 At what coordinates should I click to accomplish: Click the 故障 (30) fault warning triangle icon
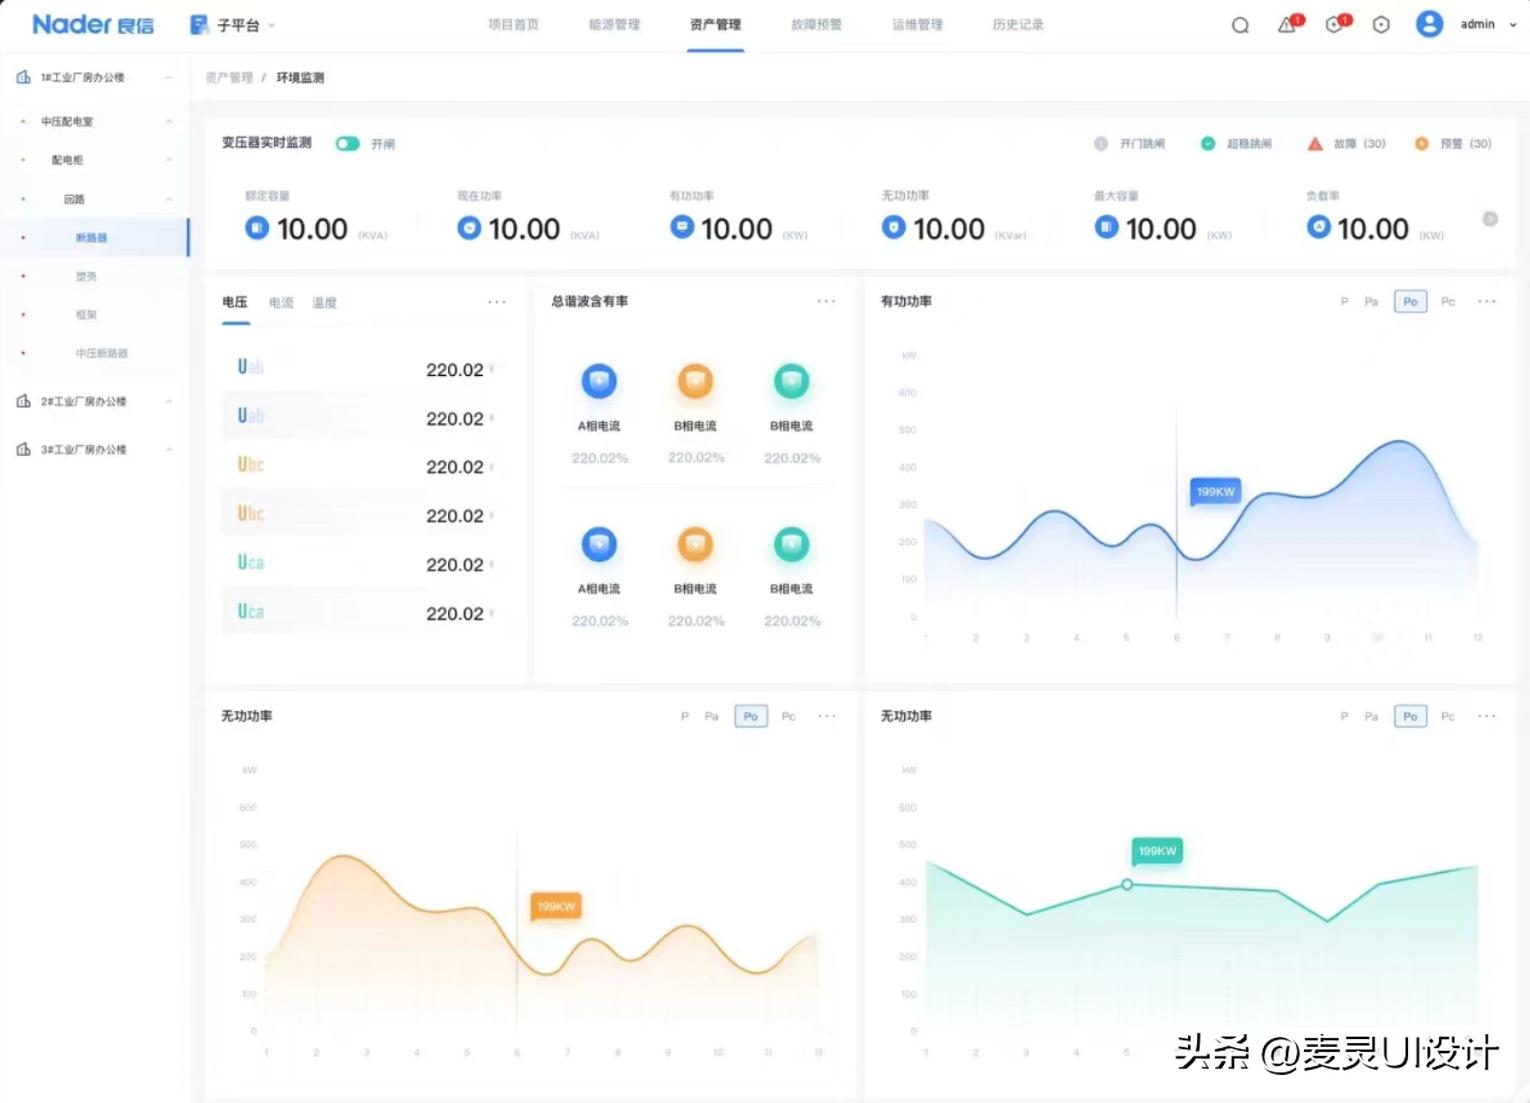pos(1315,143)
